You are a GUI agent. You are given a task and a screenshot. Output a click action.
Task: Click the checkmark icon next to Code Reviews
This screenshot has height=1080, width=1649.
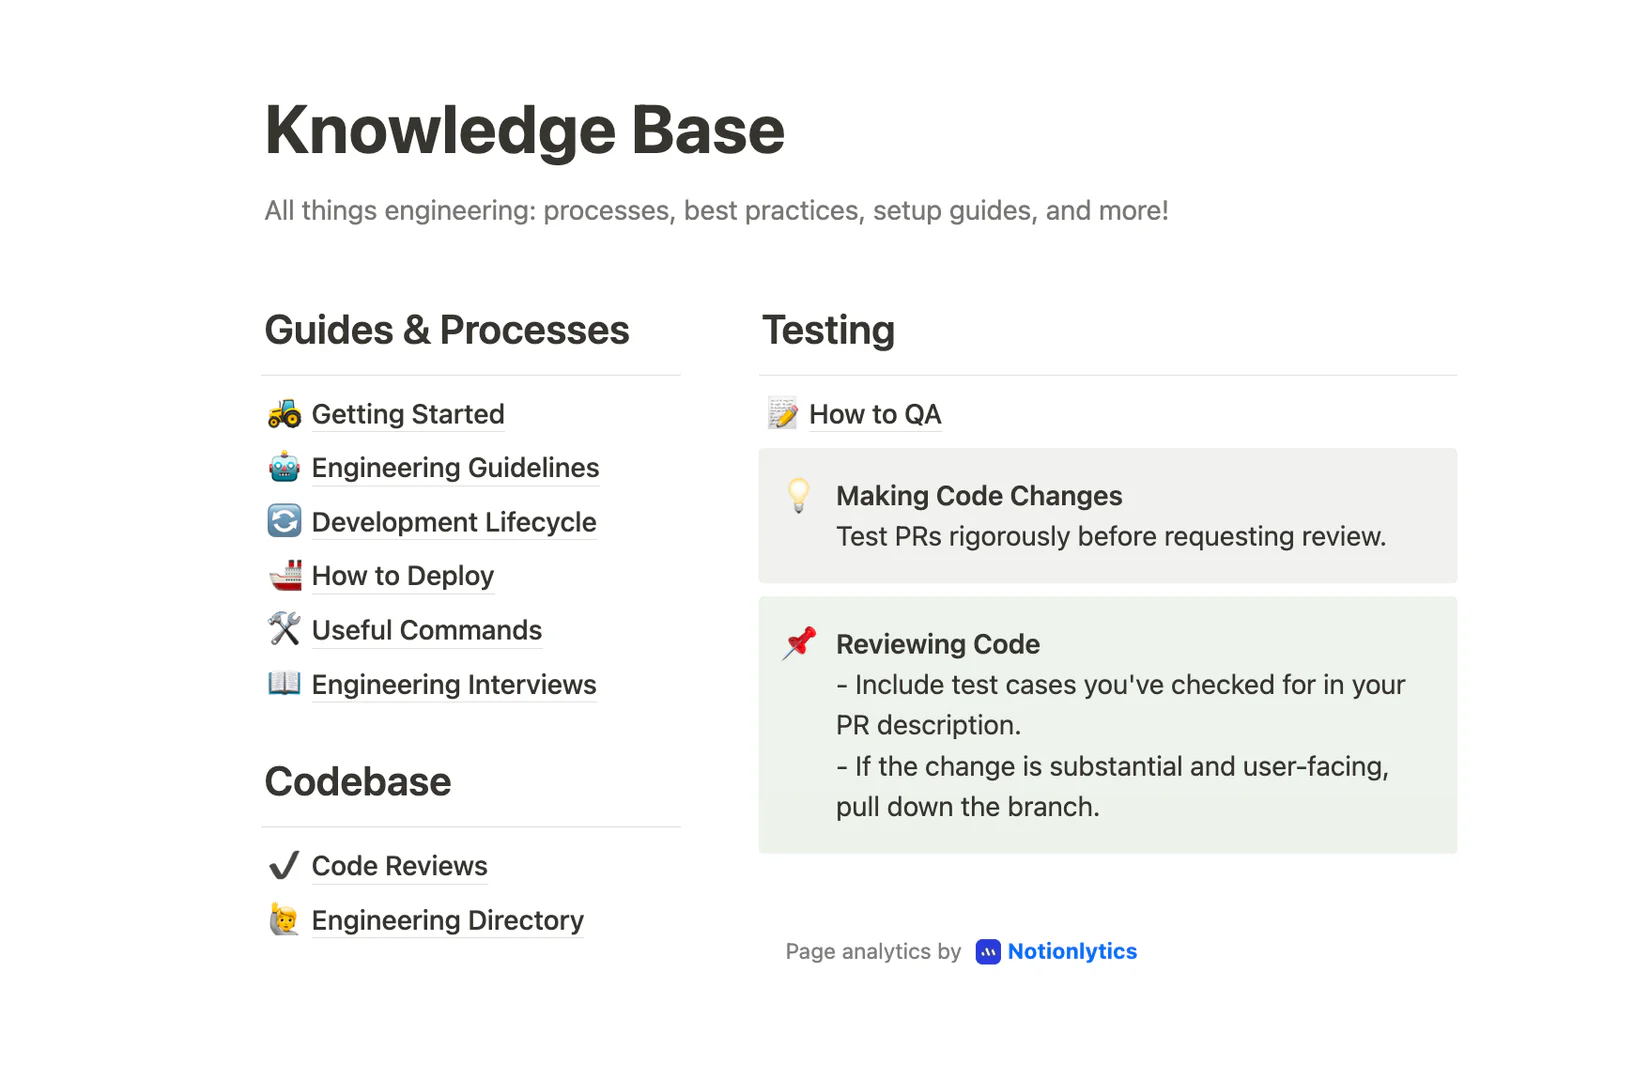284,865
